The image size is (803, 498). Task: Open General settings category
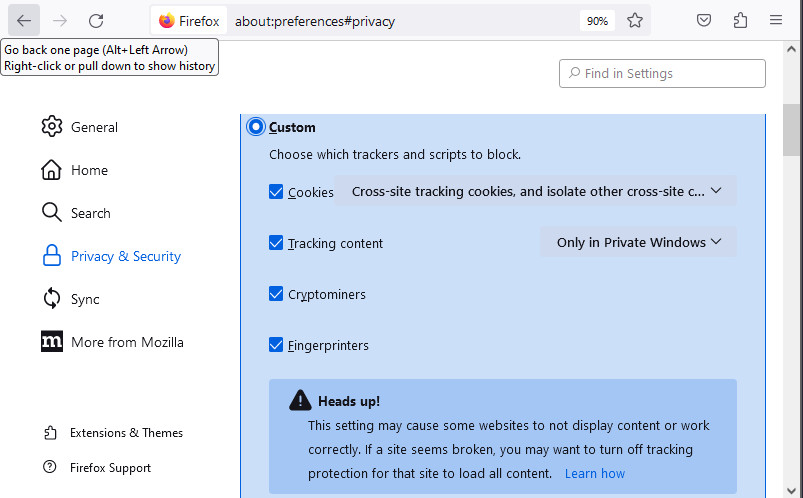[94, 127]
